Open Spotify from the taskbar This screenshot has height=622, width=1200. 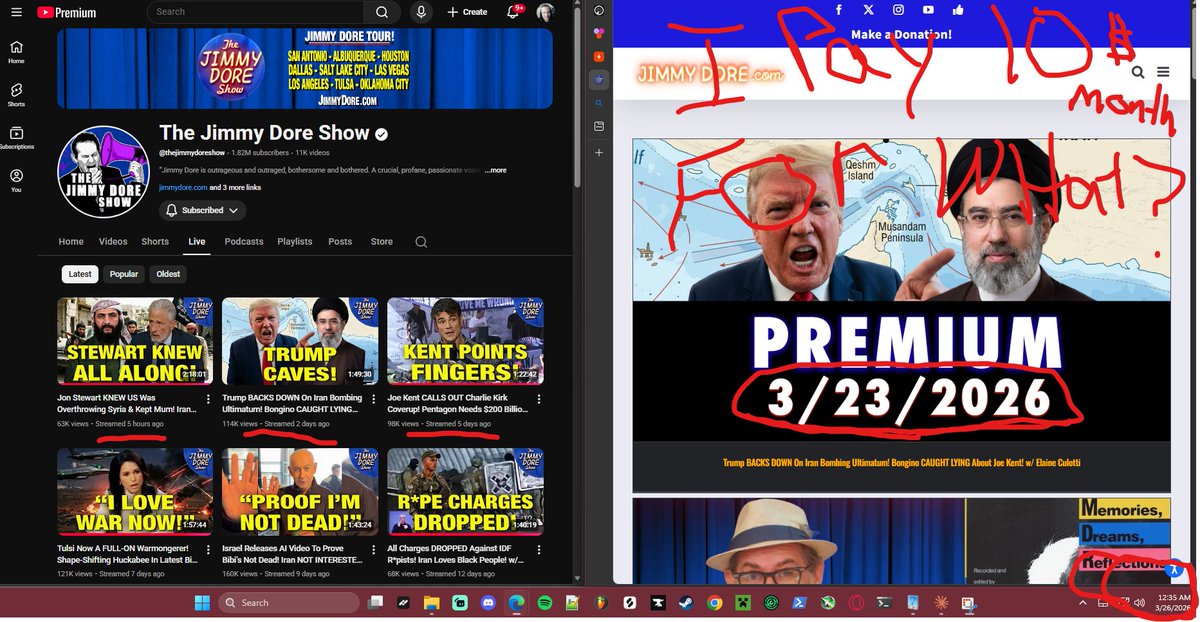[x=545, y=603]
